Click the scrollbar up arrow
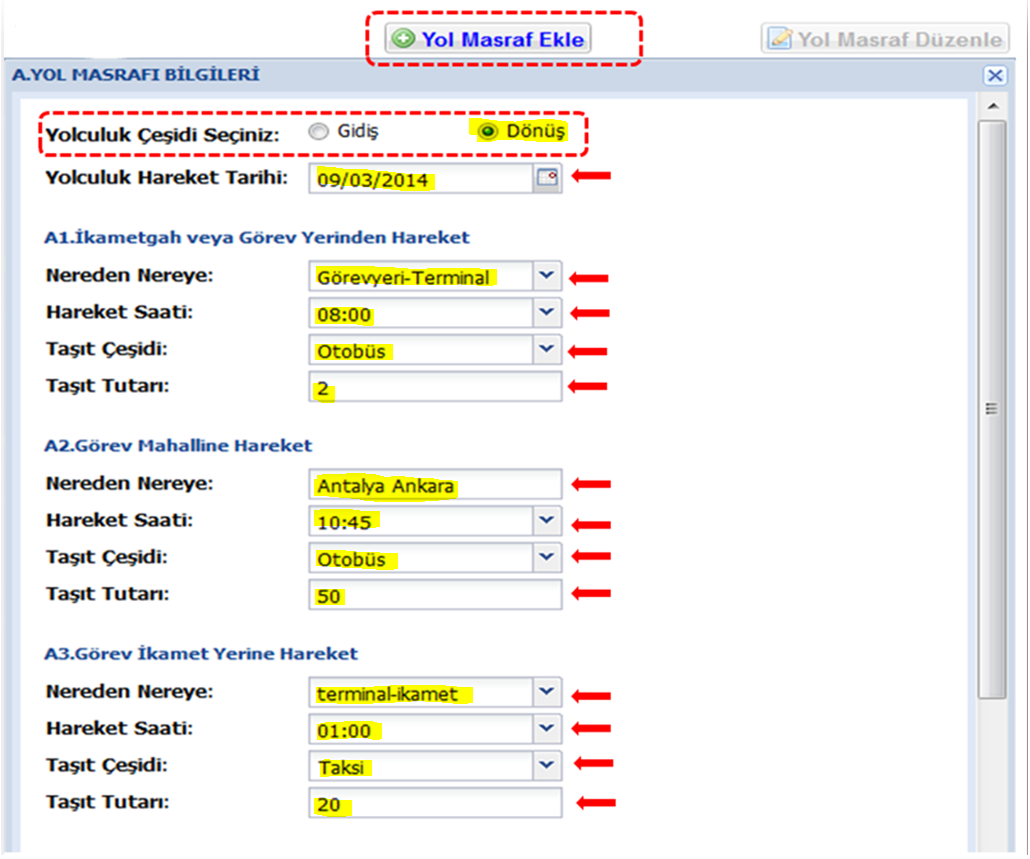 [993, 106]
